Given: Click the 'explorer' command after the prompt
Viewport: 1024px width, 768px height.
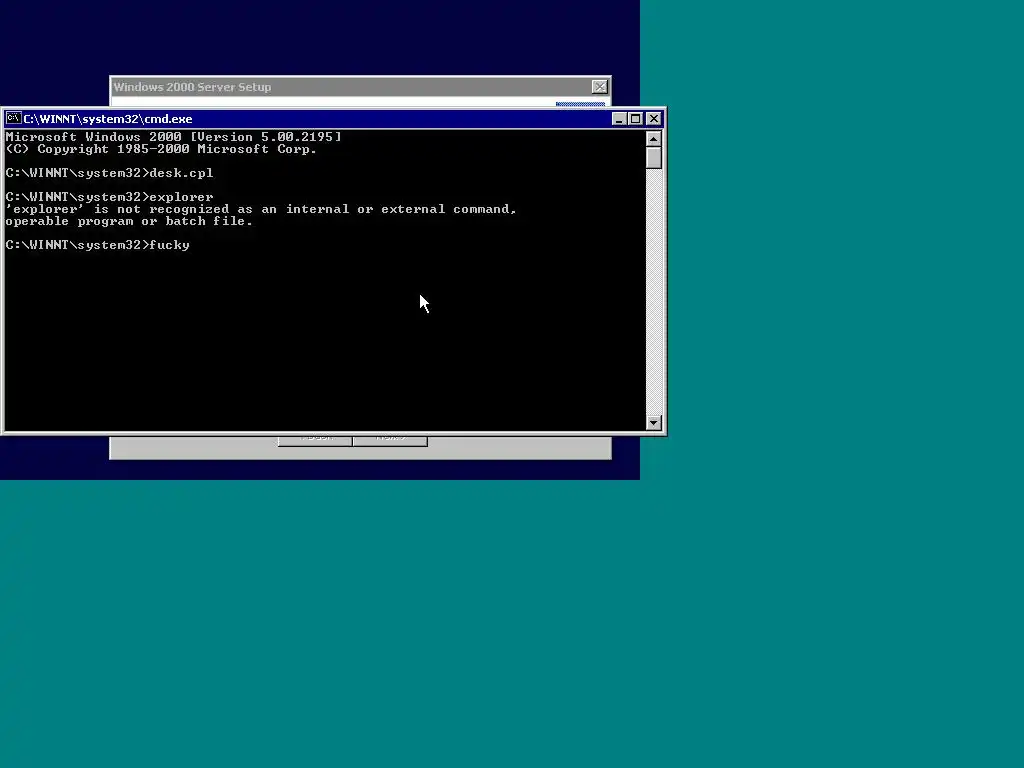Looking at the screenshot, I should click(x=182, y=197).
